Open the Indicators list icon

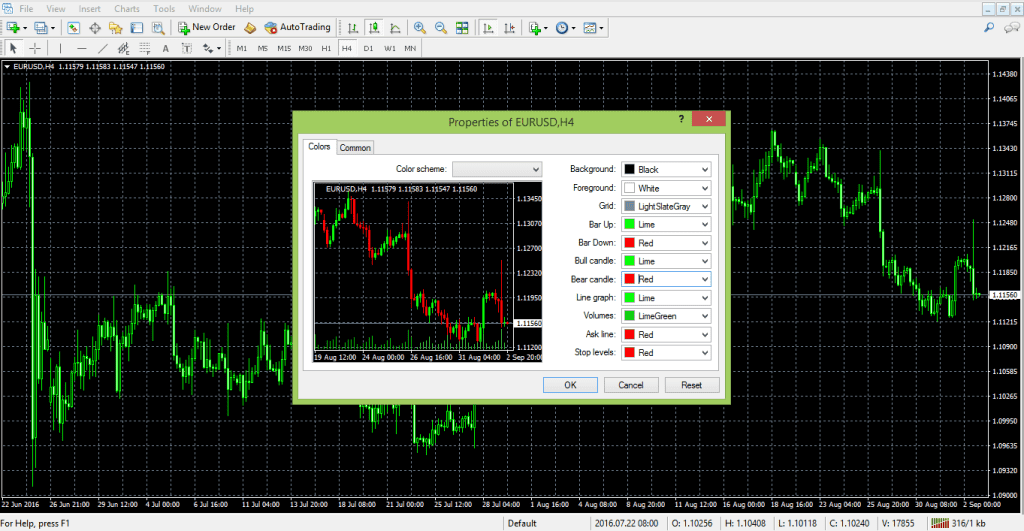pos(535,27)
